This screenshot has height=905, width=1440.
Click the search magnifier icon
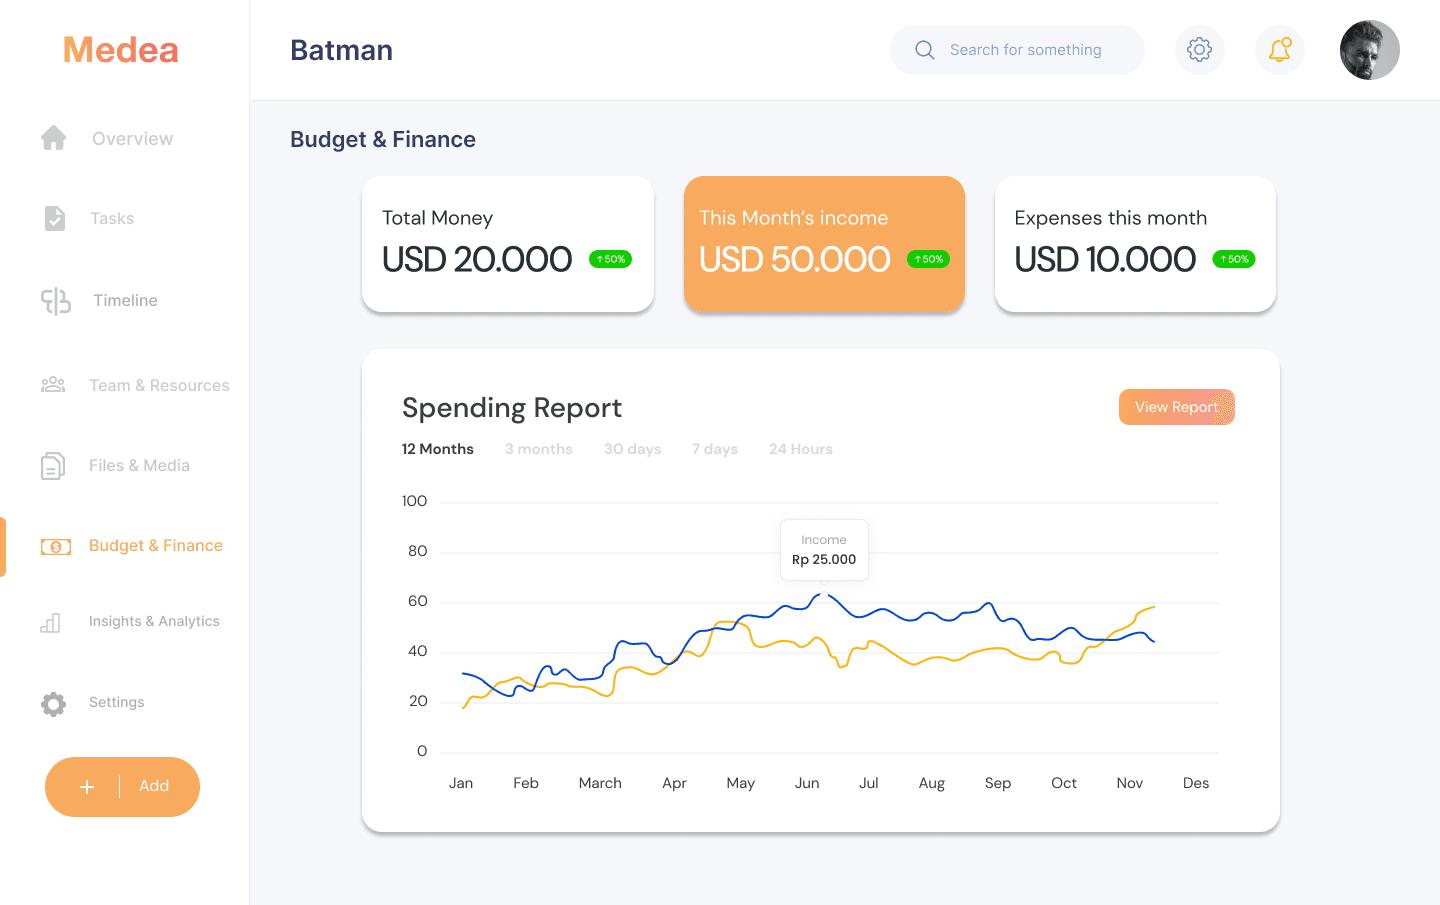click(x=924, y=49)
